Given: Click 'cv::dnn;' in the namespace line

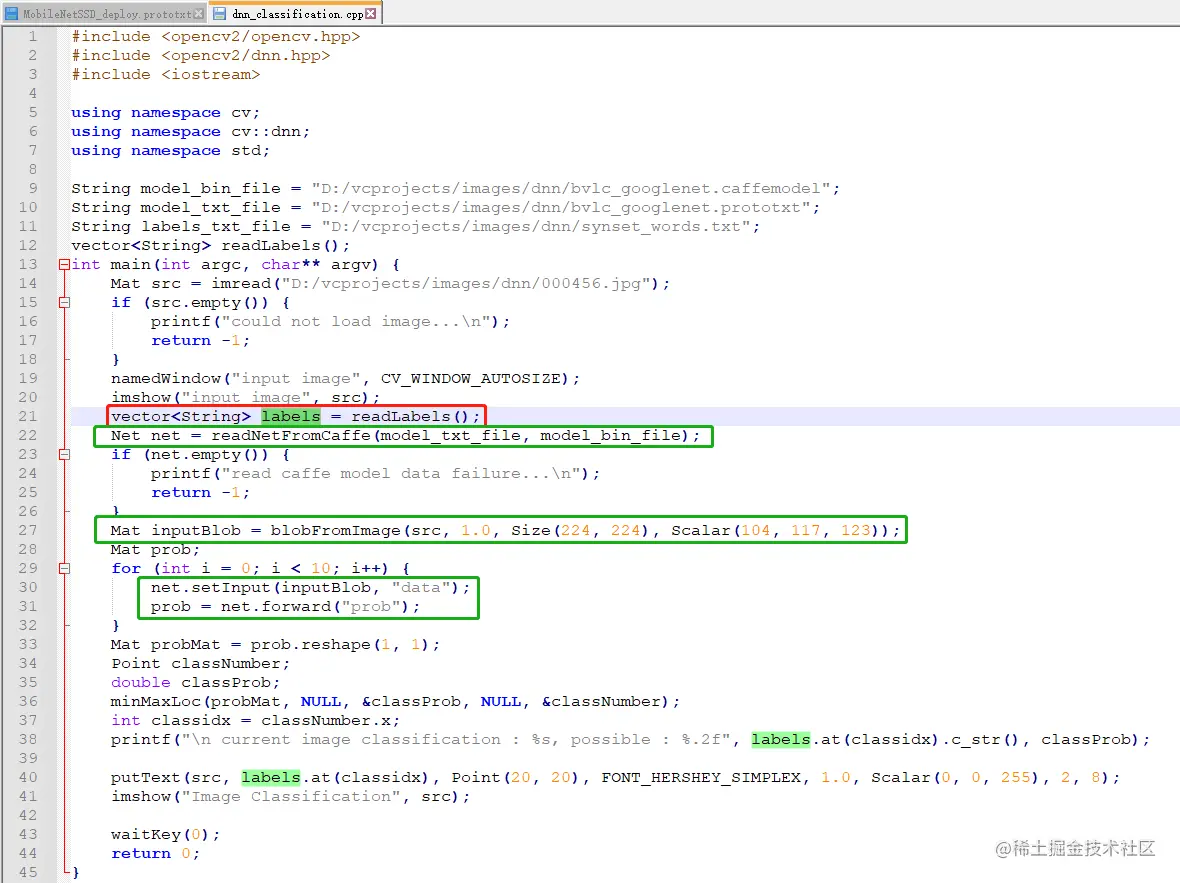Looking at the screenshot, I should [270, 131].
